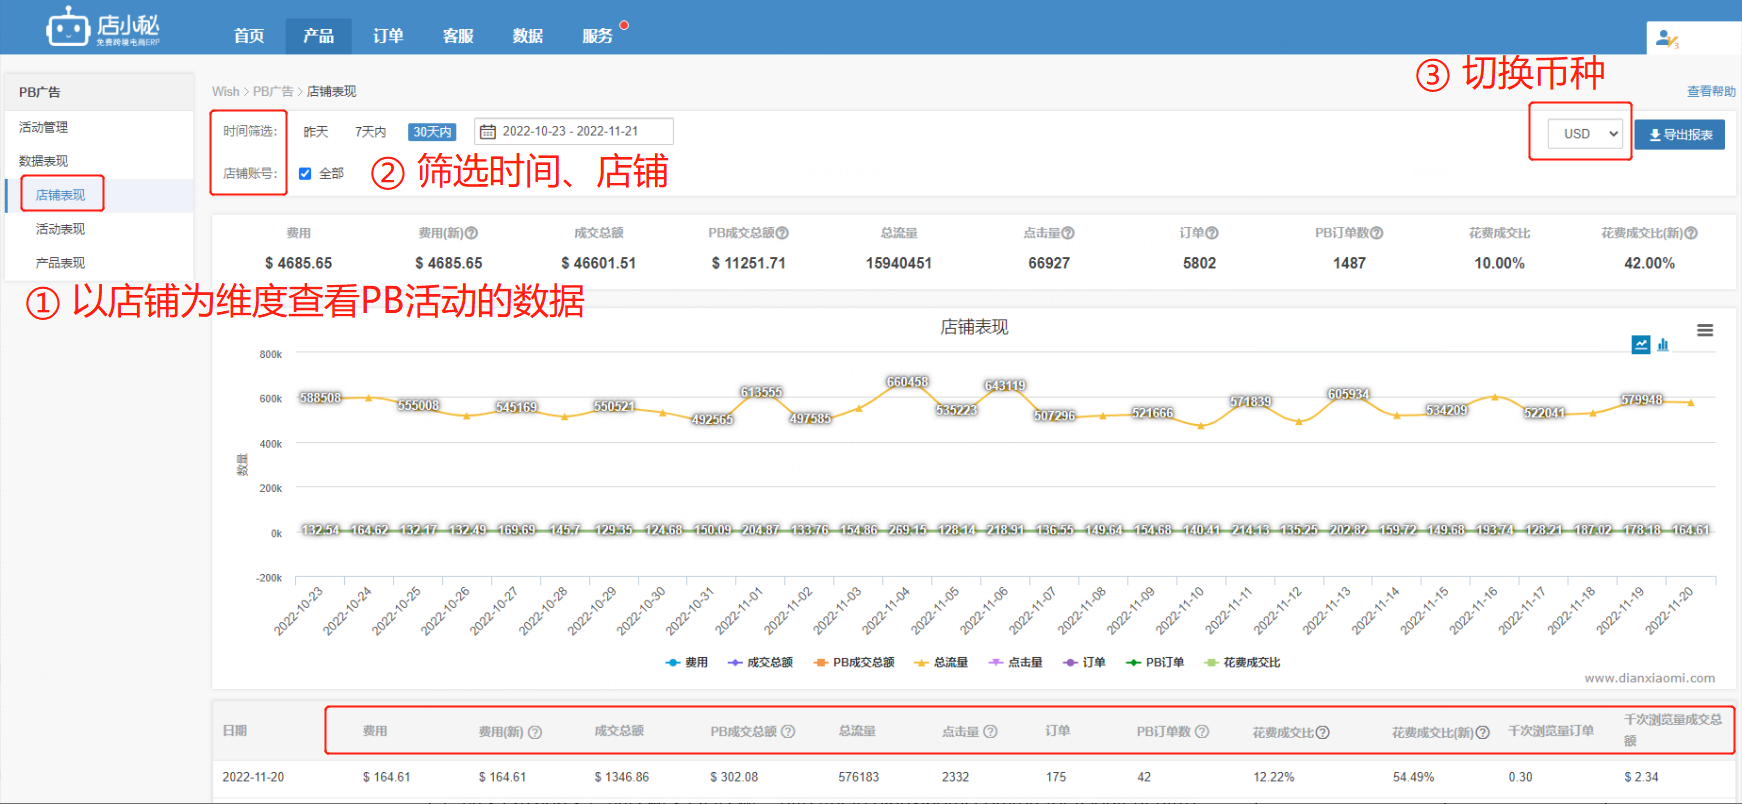Click PB广告 in the breadcrumb
1742x804 pixels.
coord(273,91)
